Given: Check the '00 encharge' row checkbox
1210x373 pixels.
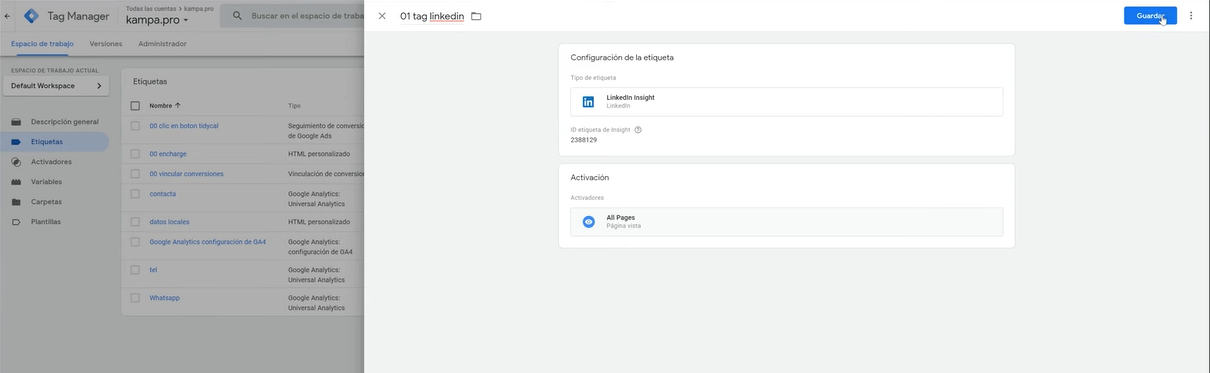Looking at the screenshot, I should coord(135,154).
